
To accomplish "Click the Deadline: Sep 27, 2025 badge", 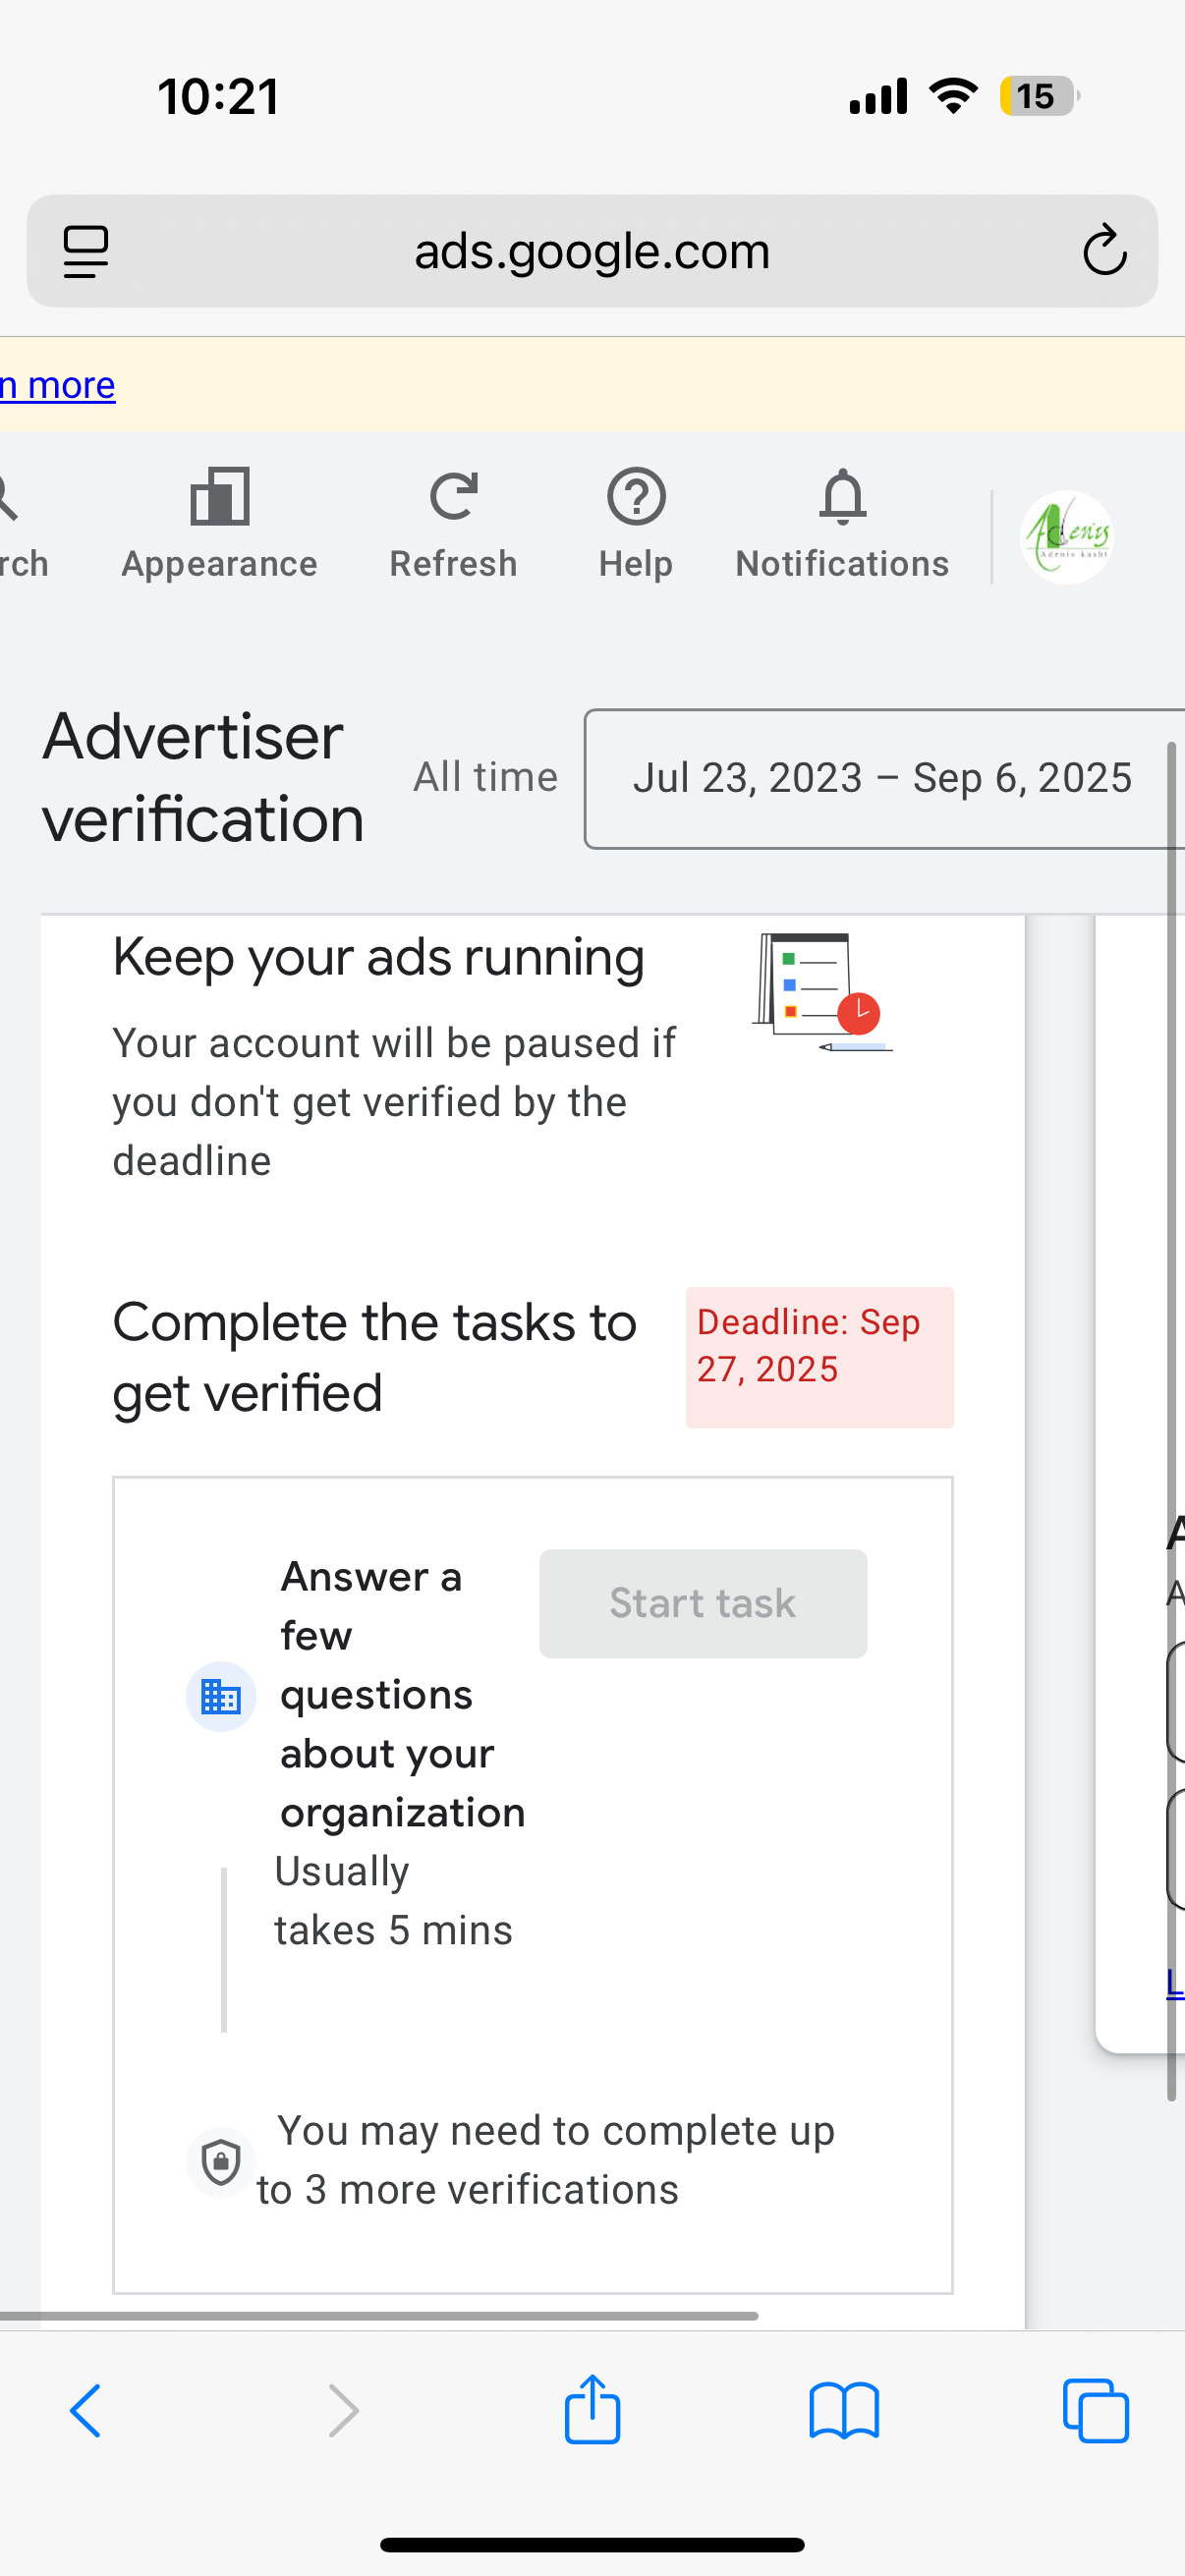I will click(x=819, y=1357).
